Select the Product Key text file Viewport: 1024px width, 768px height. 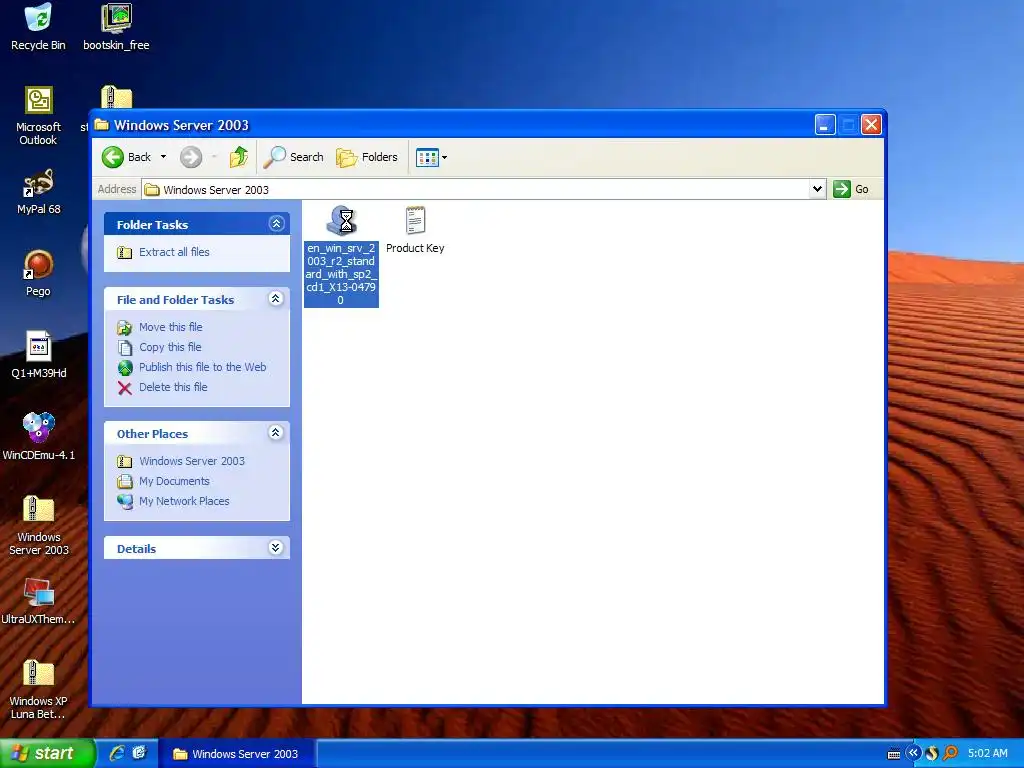coord(415,229)
